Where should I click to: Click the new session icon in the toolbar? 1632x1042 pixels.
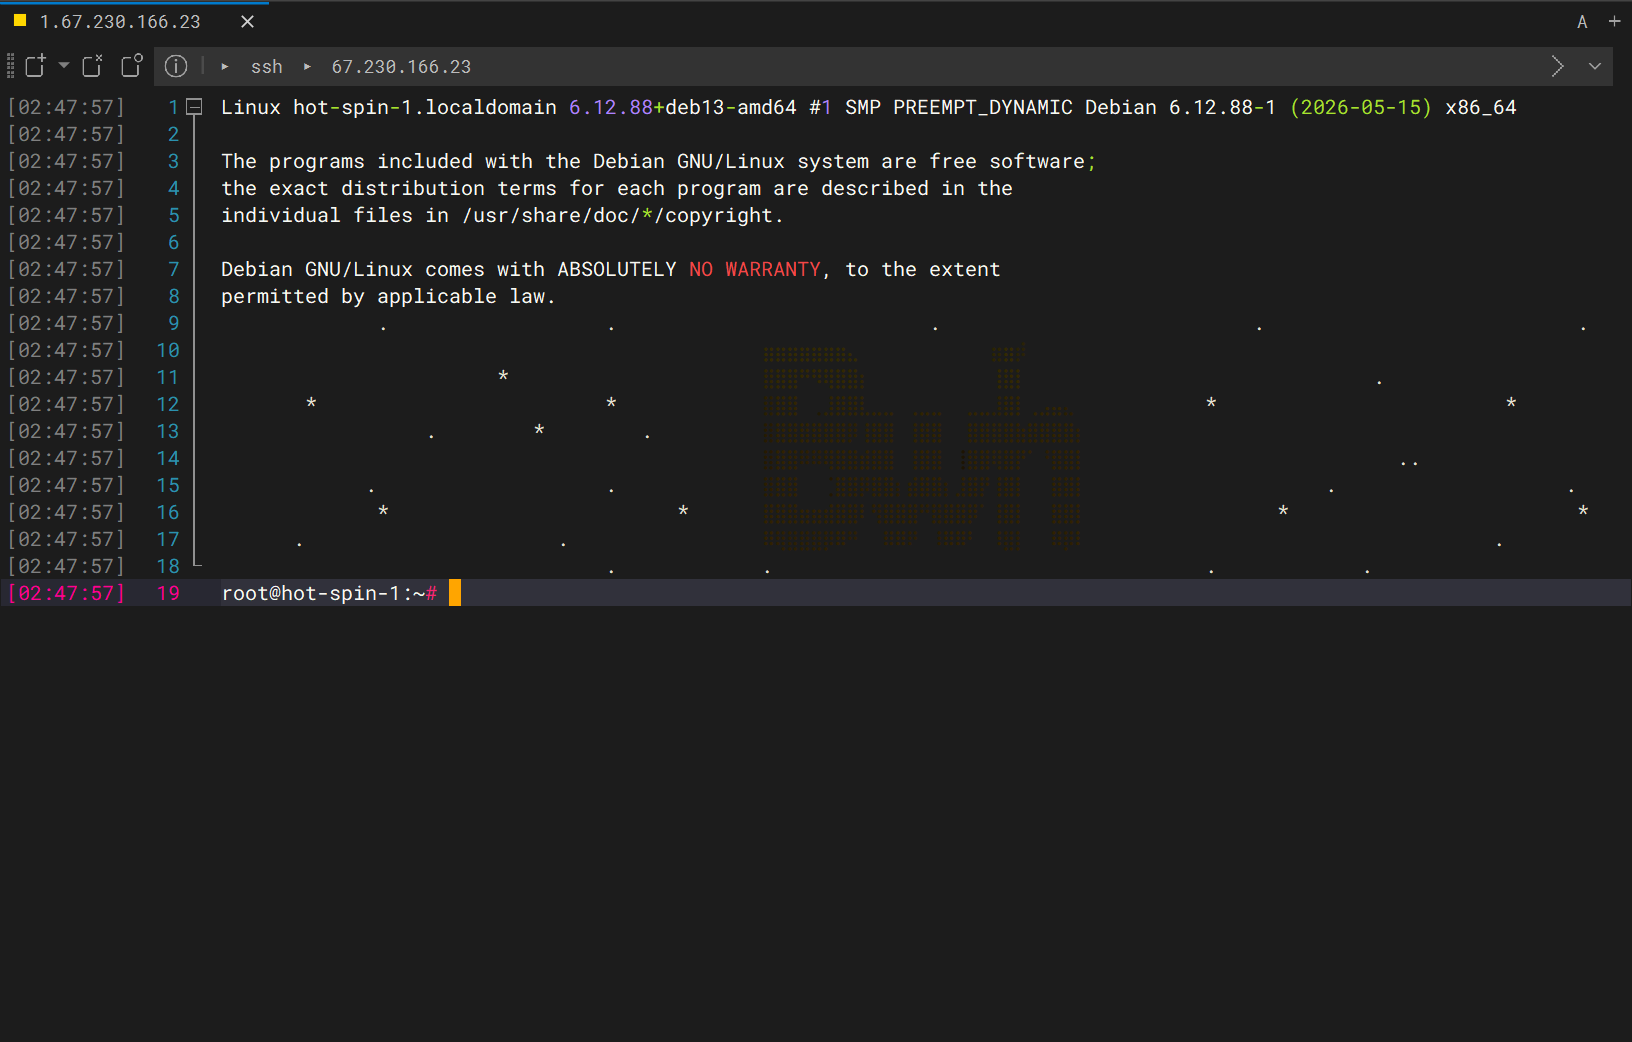(x=35, y=66)
